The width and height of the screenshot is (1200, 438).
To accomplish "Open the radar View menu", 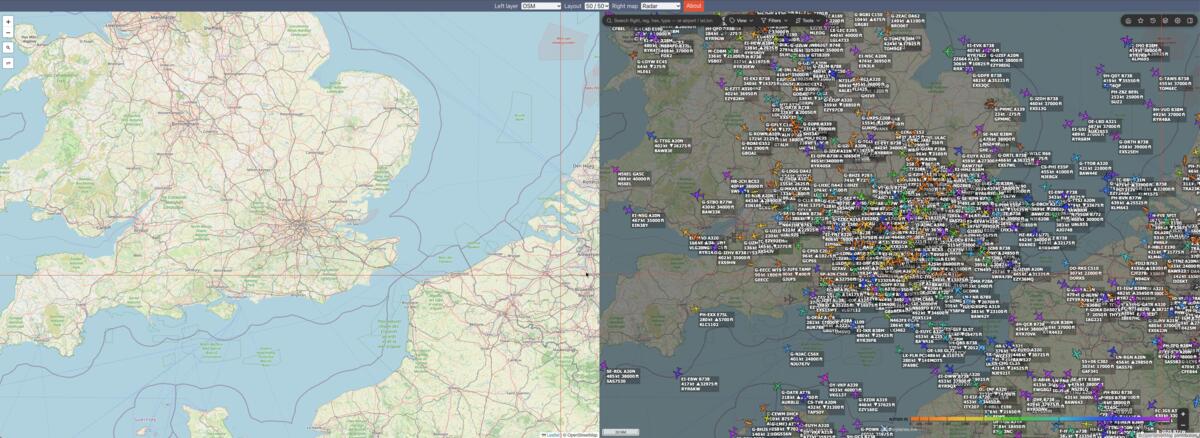I will 740,20.
